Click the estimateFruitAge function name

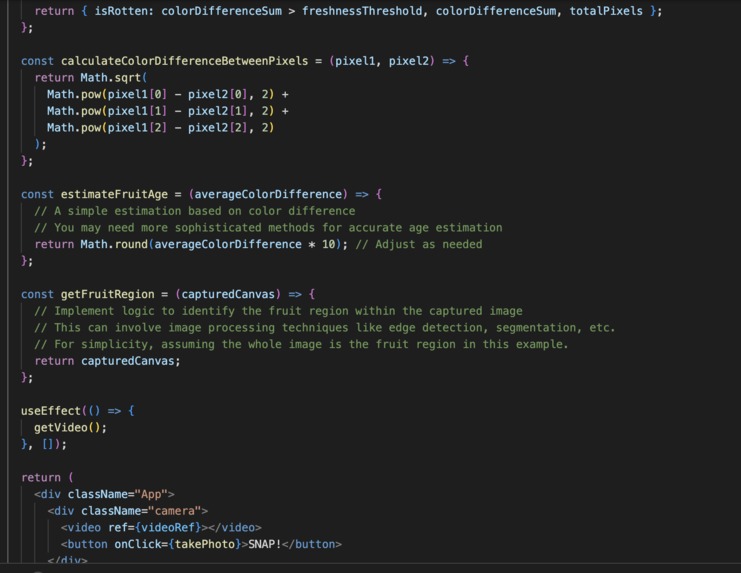tap(114, 194)
